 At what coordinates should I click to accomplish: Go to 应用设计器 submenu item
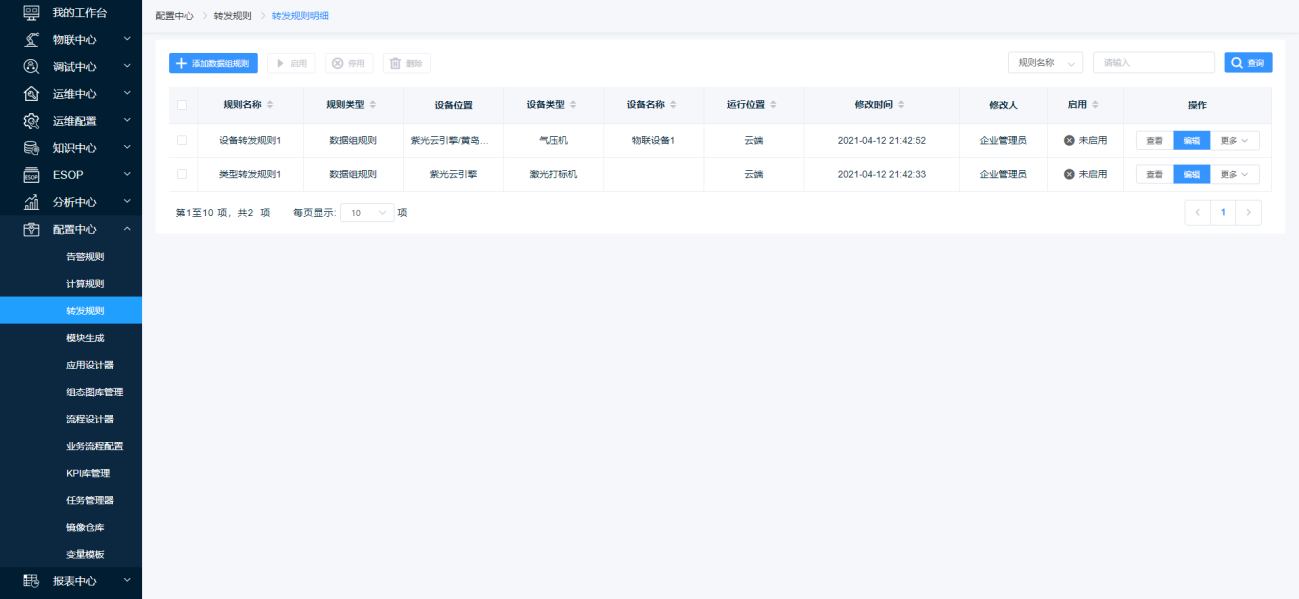point(89,365)
